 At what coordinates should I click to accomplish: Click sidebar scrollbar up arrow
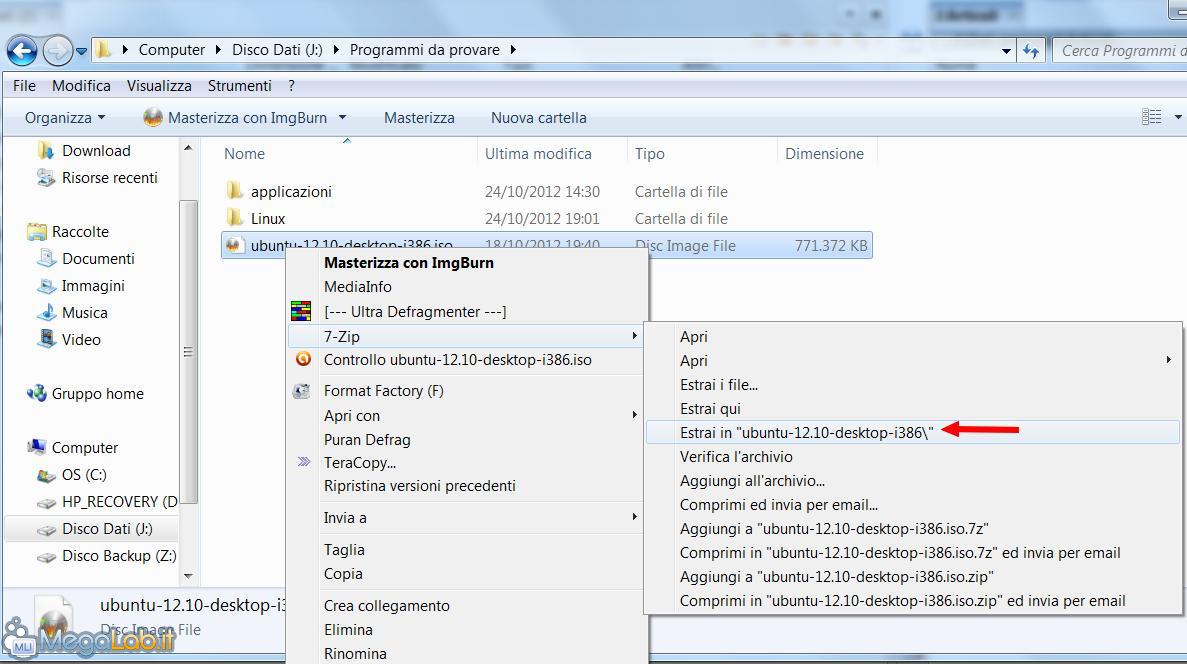(188, 148)
